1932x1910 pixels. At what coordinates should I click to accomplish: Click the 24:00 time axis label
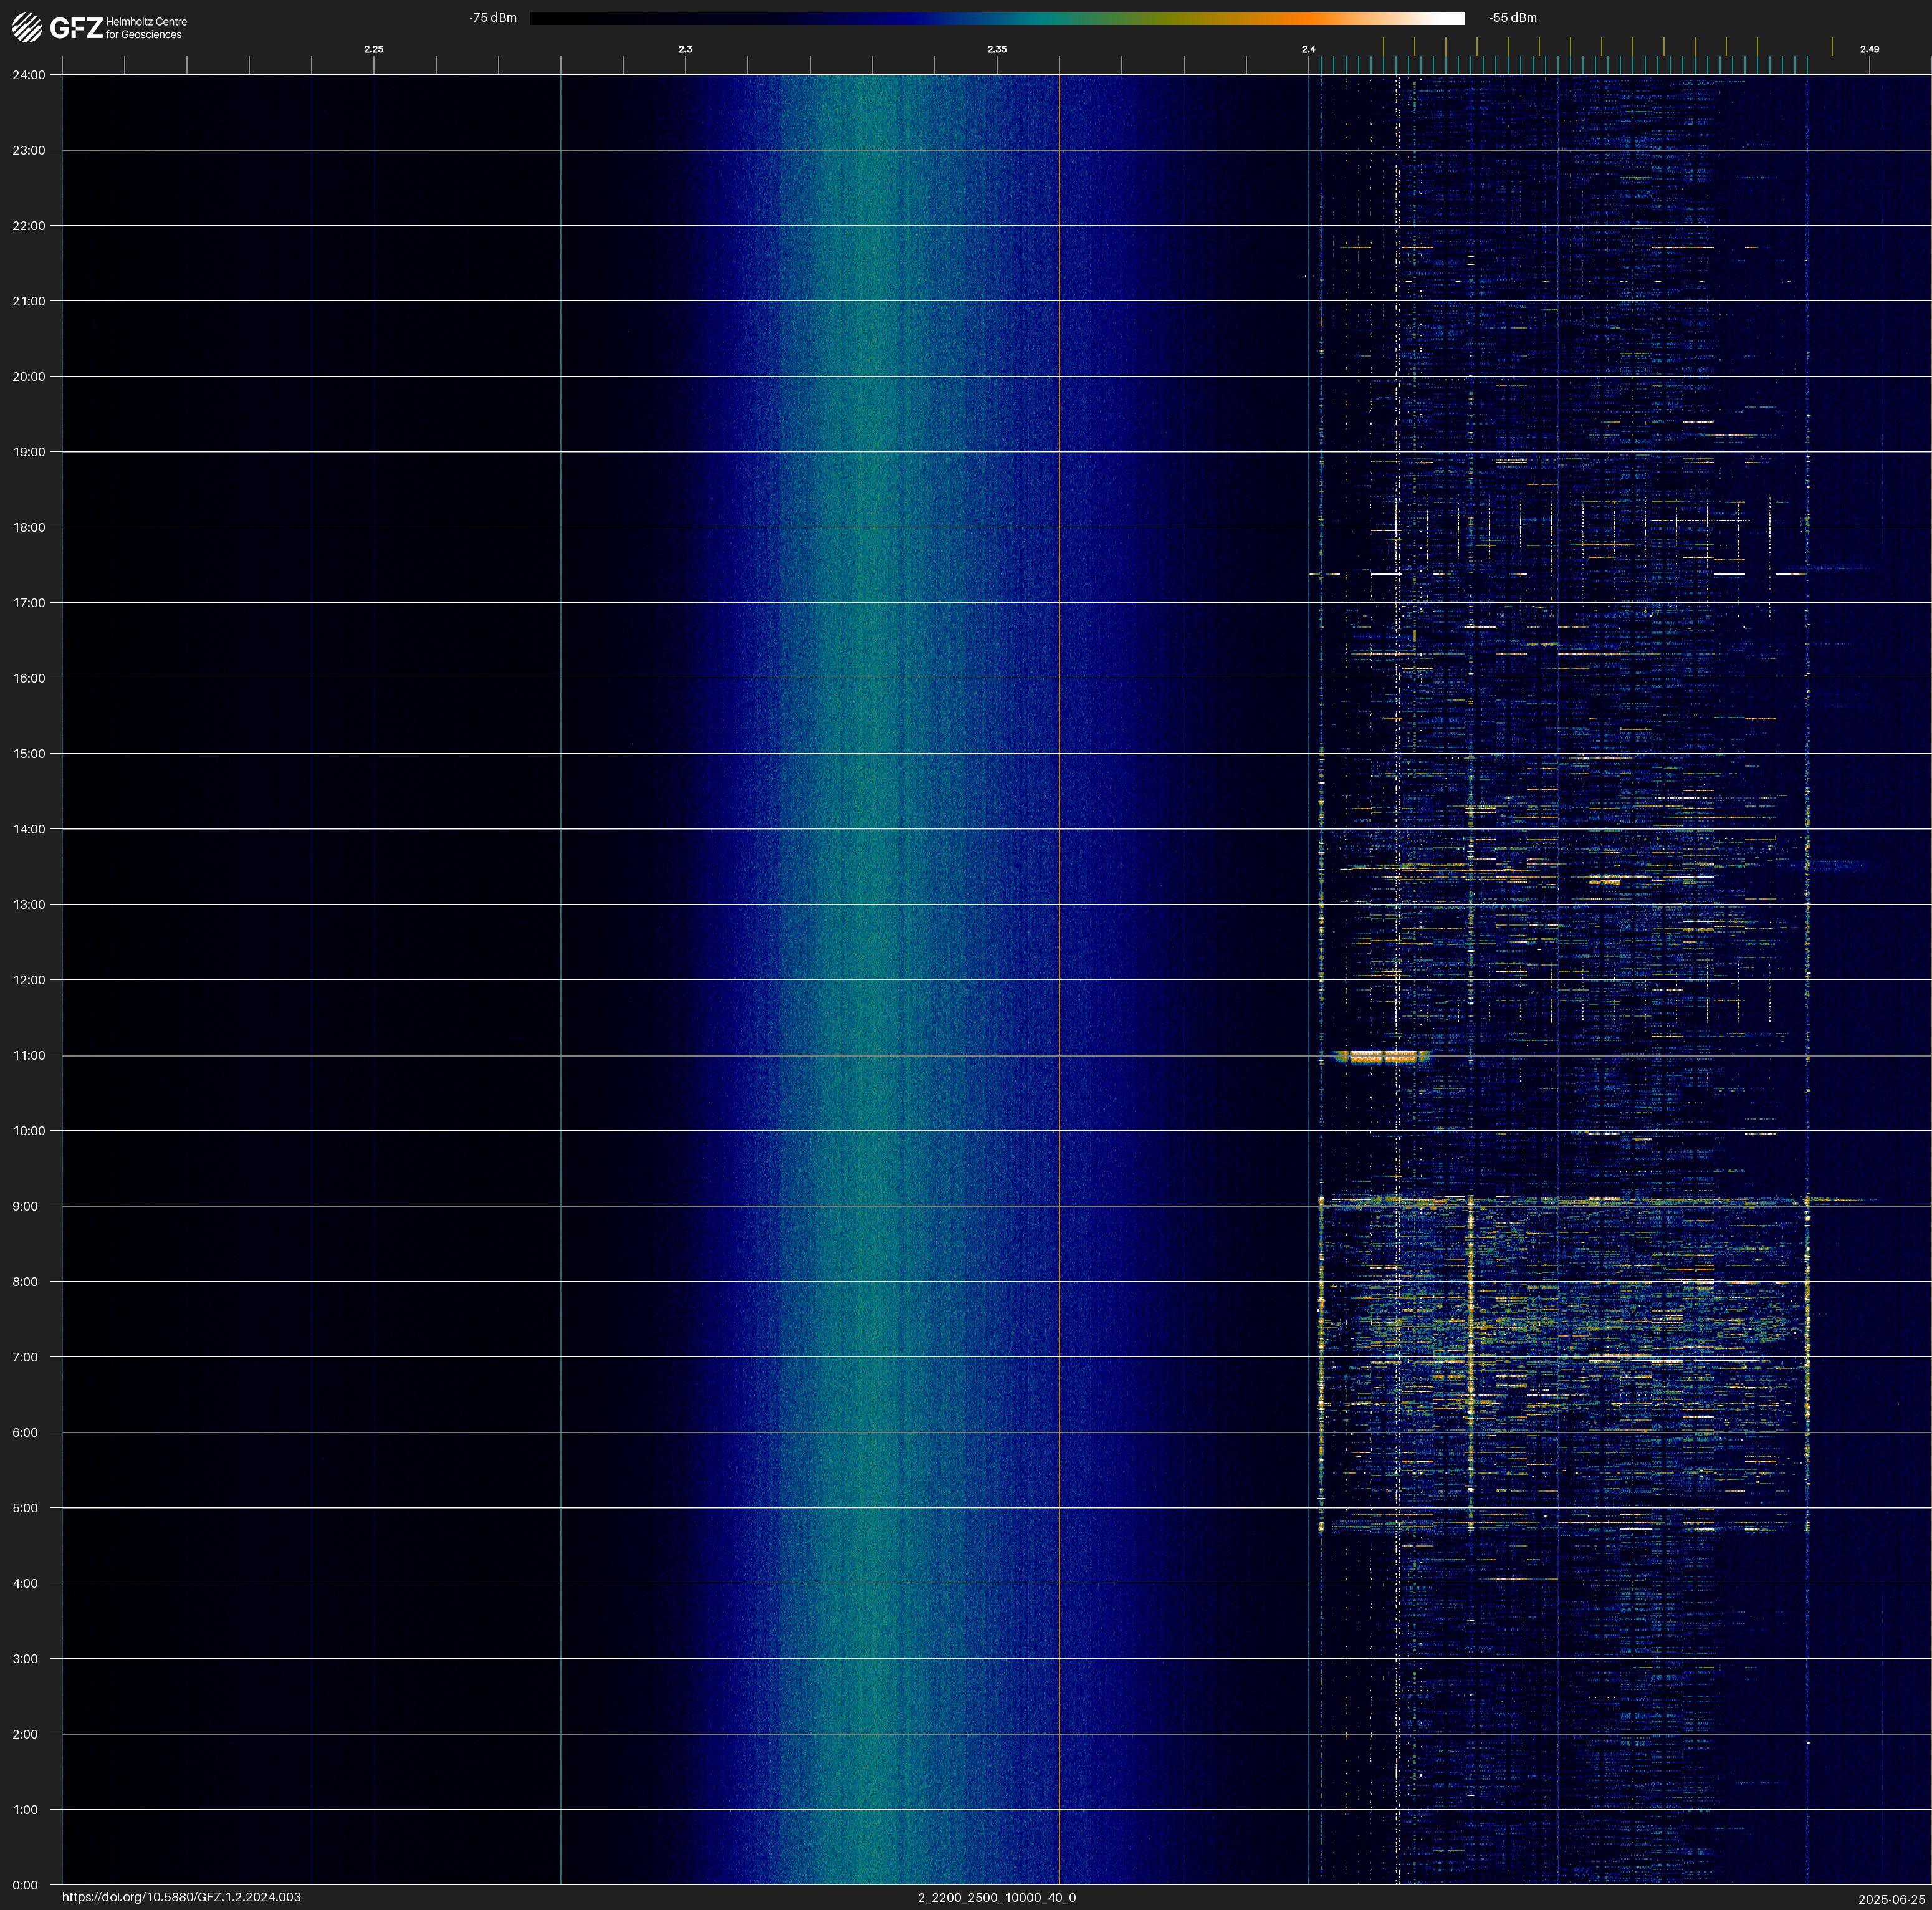pyautogui.click(x=29, y=75)
